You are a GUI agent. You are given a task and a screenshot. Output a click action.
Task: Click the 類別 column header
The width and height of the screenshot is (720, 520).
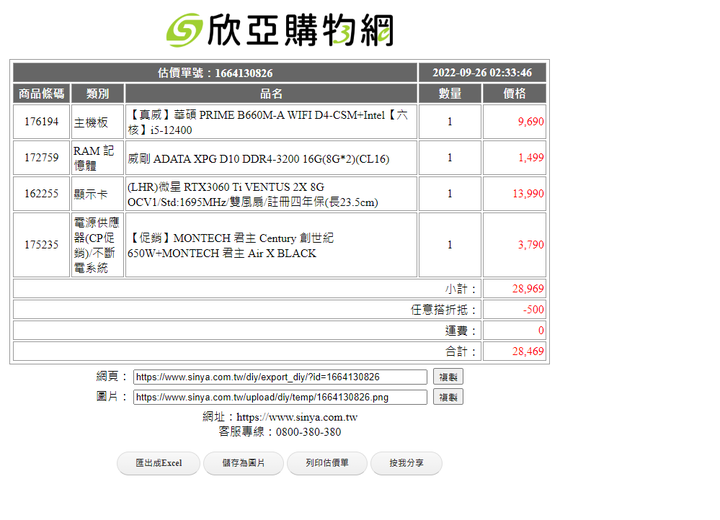(x=97, y=94)
